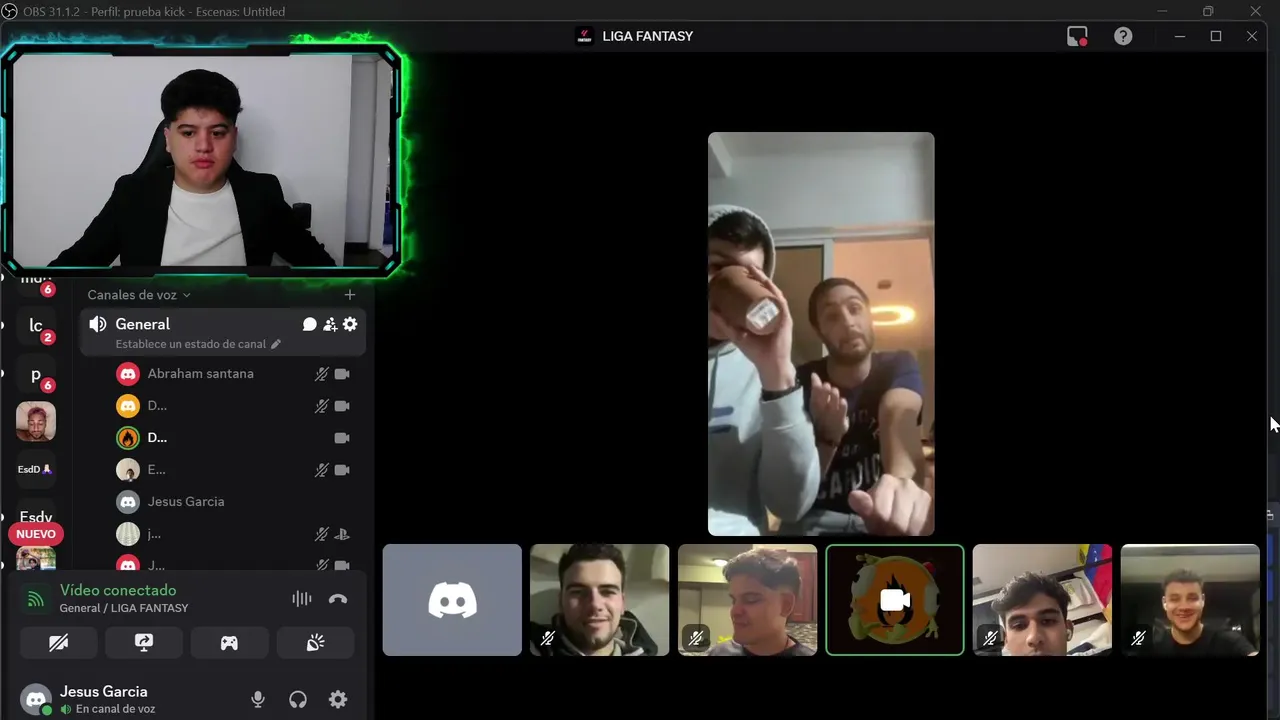Open General channel settings gear
Viewport: 1280px width, 720px height.
pyautogui.click(x=350, y=324)
